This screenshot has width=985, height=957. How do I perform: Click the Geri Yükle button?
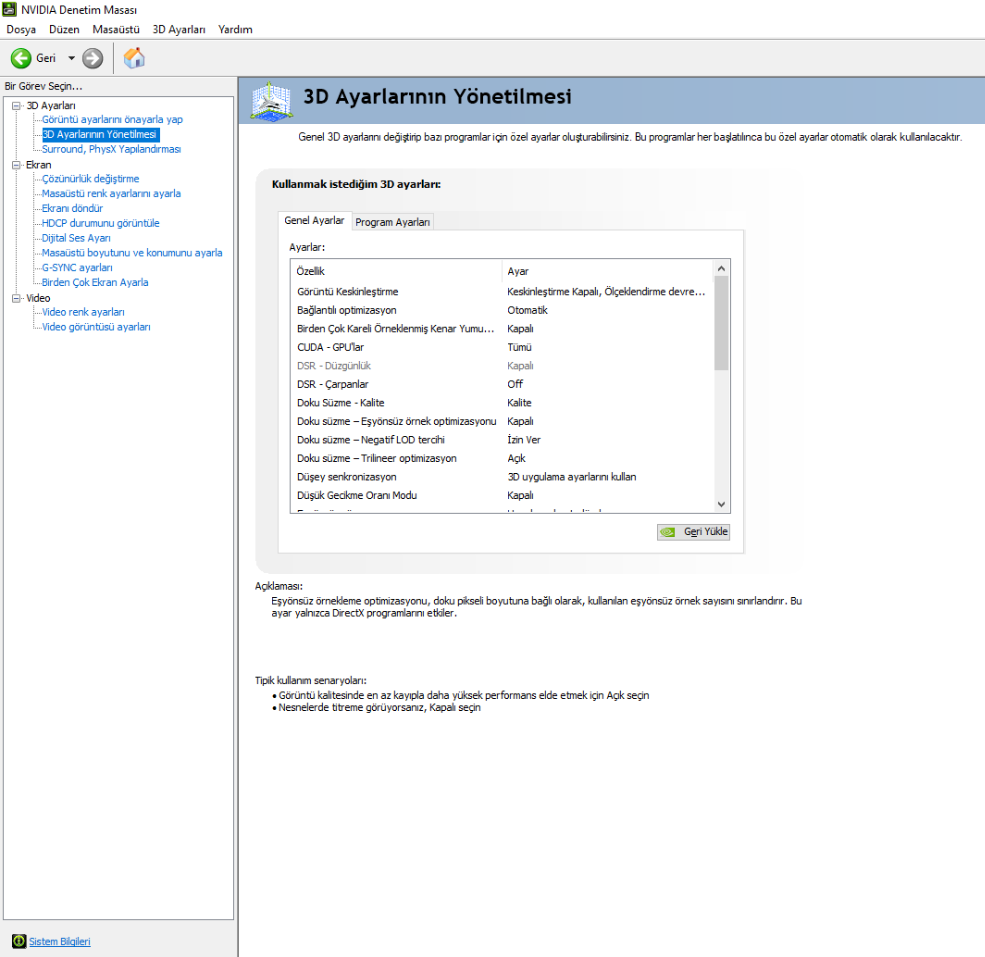694,532
